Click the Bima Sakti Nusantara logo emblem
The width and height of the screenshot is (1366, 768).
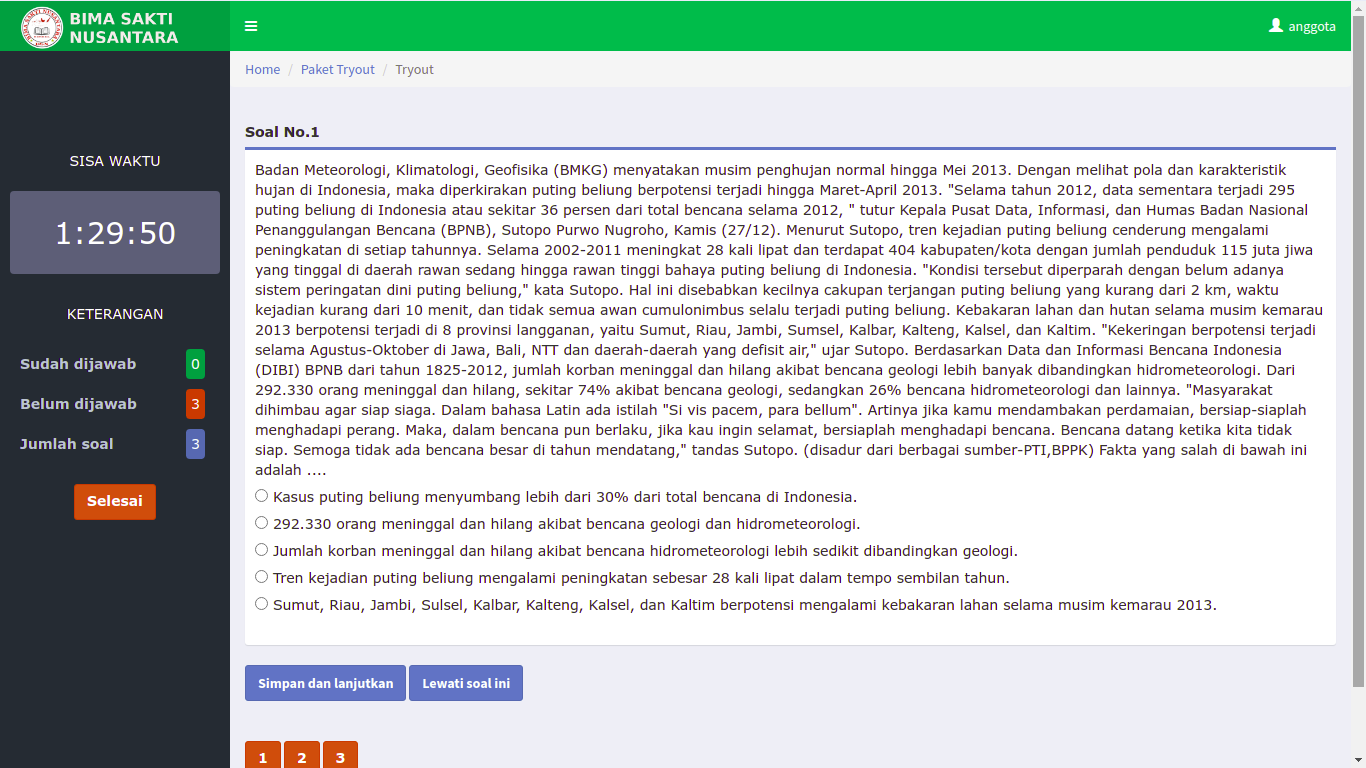click(42, 27)
